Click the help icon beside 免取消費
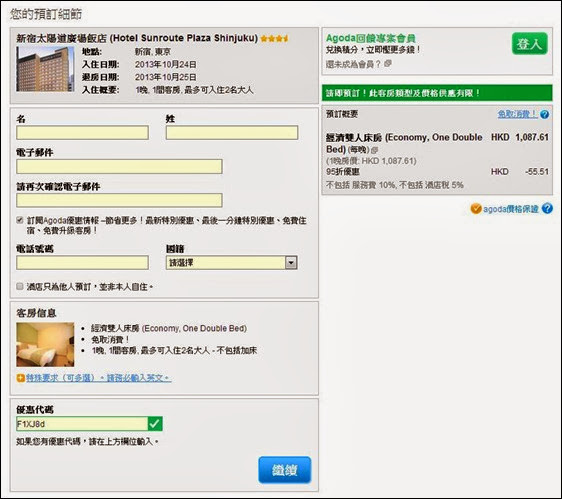This screenshot has width=562, height=499. coord(544,114)
